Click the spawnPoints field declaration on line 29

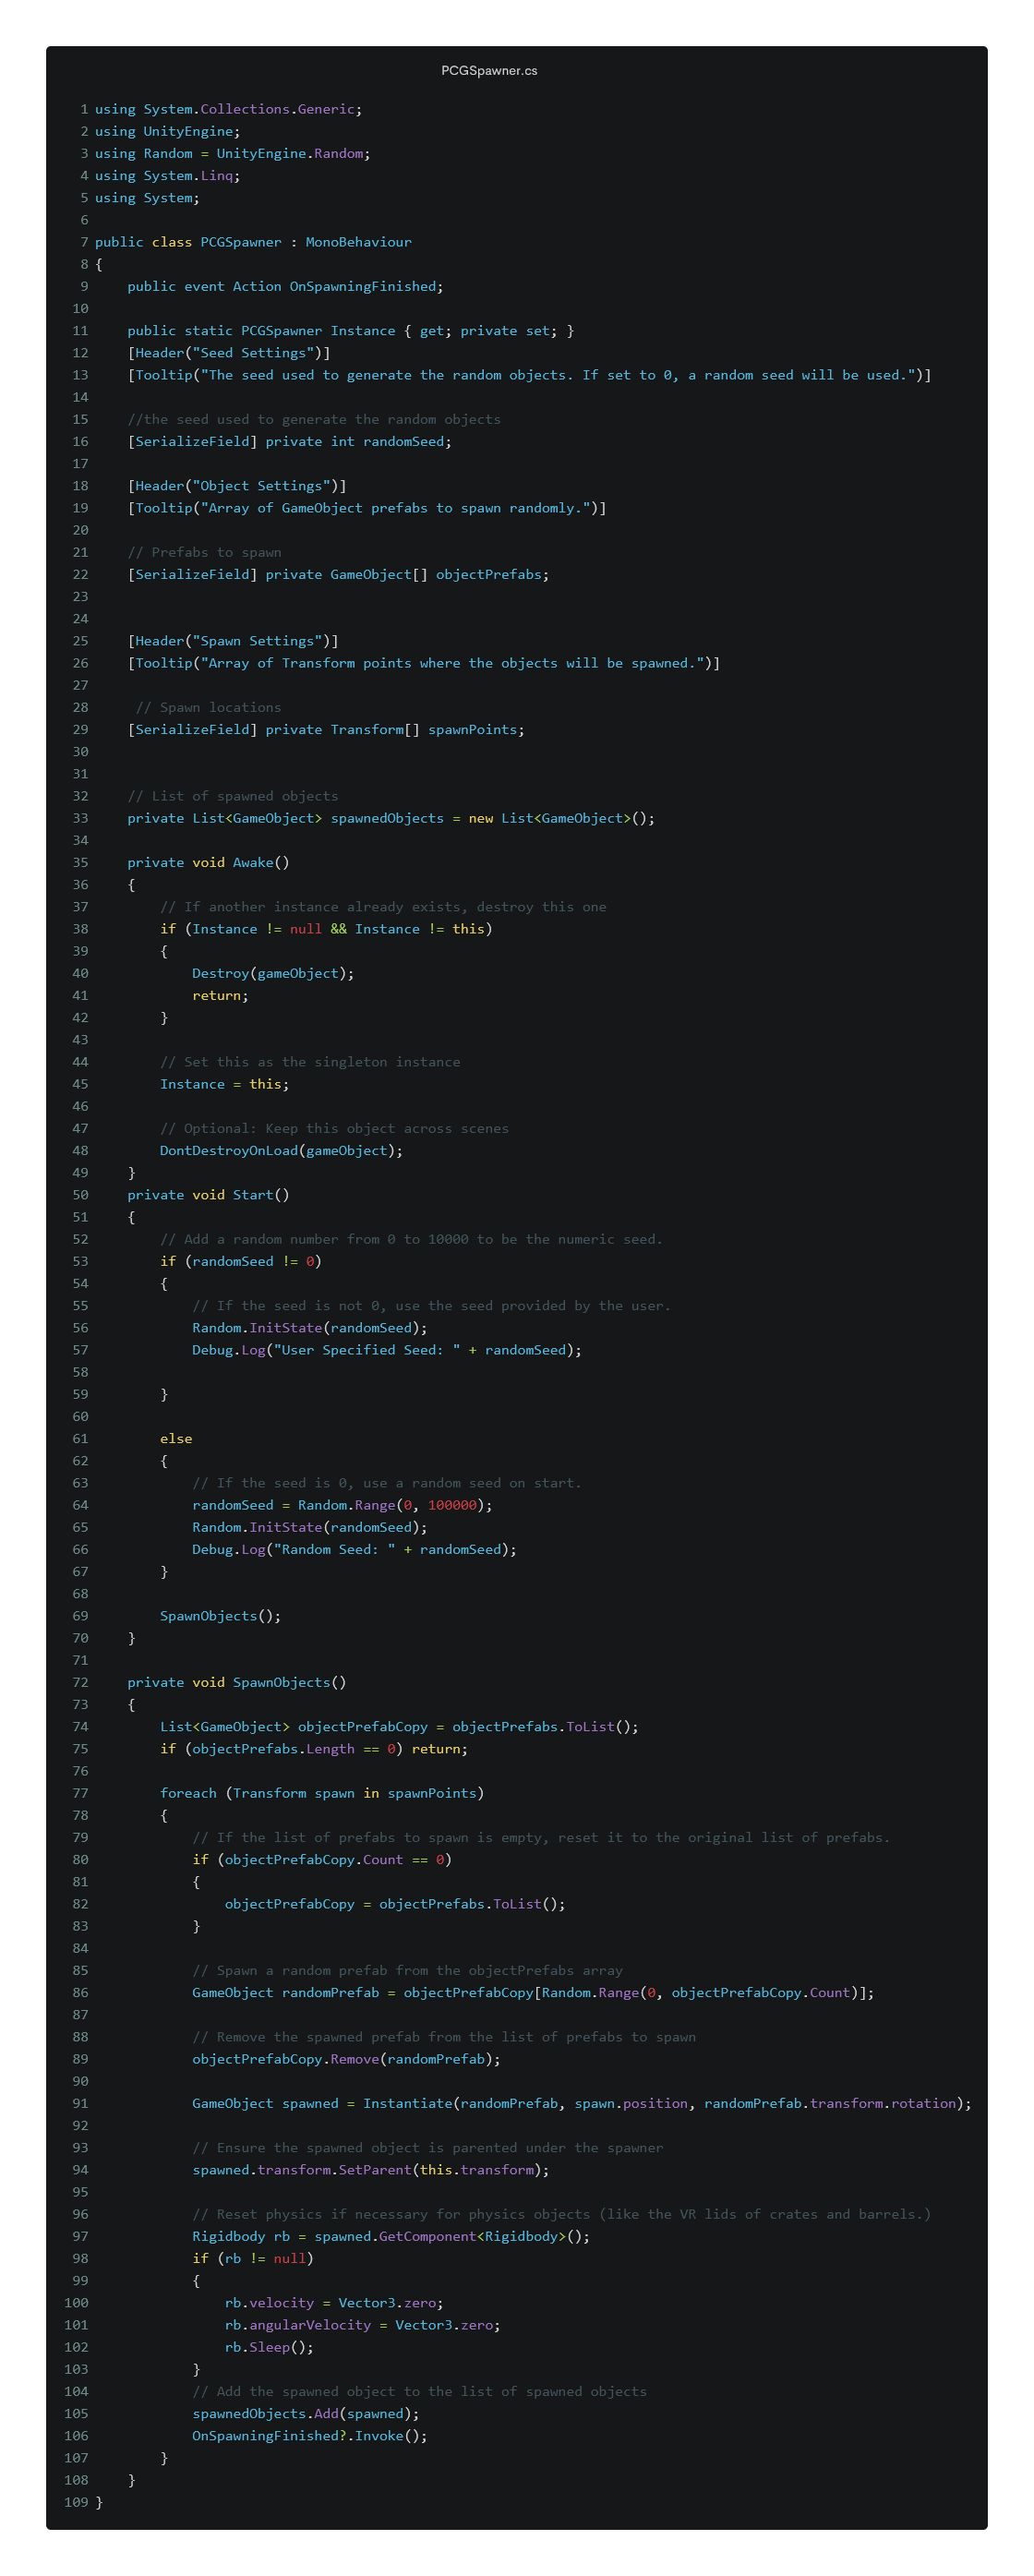[x=473, y=729]
